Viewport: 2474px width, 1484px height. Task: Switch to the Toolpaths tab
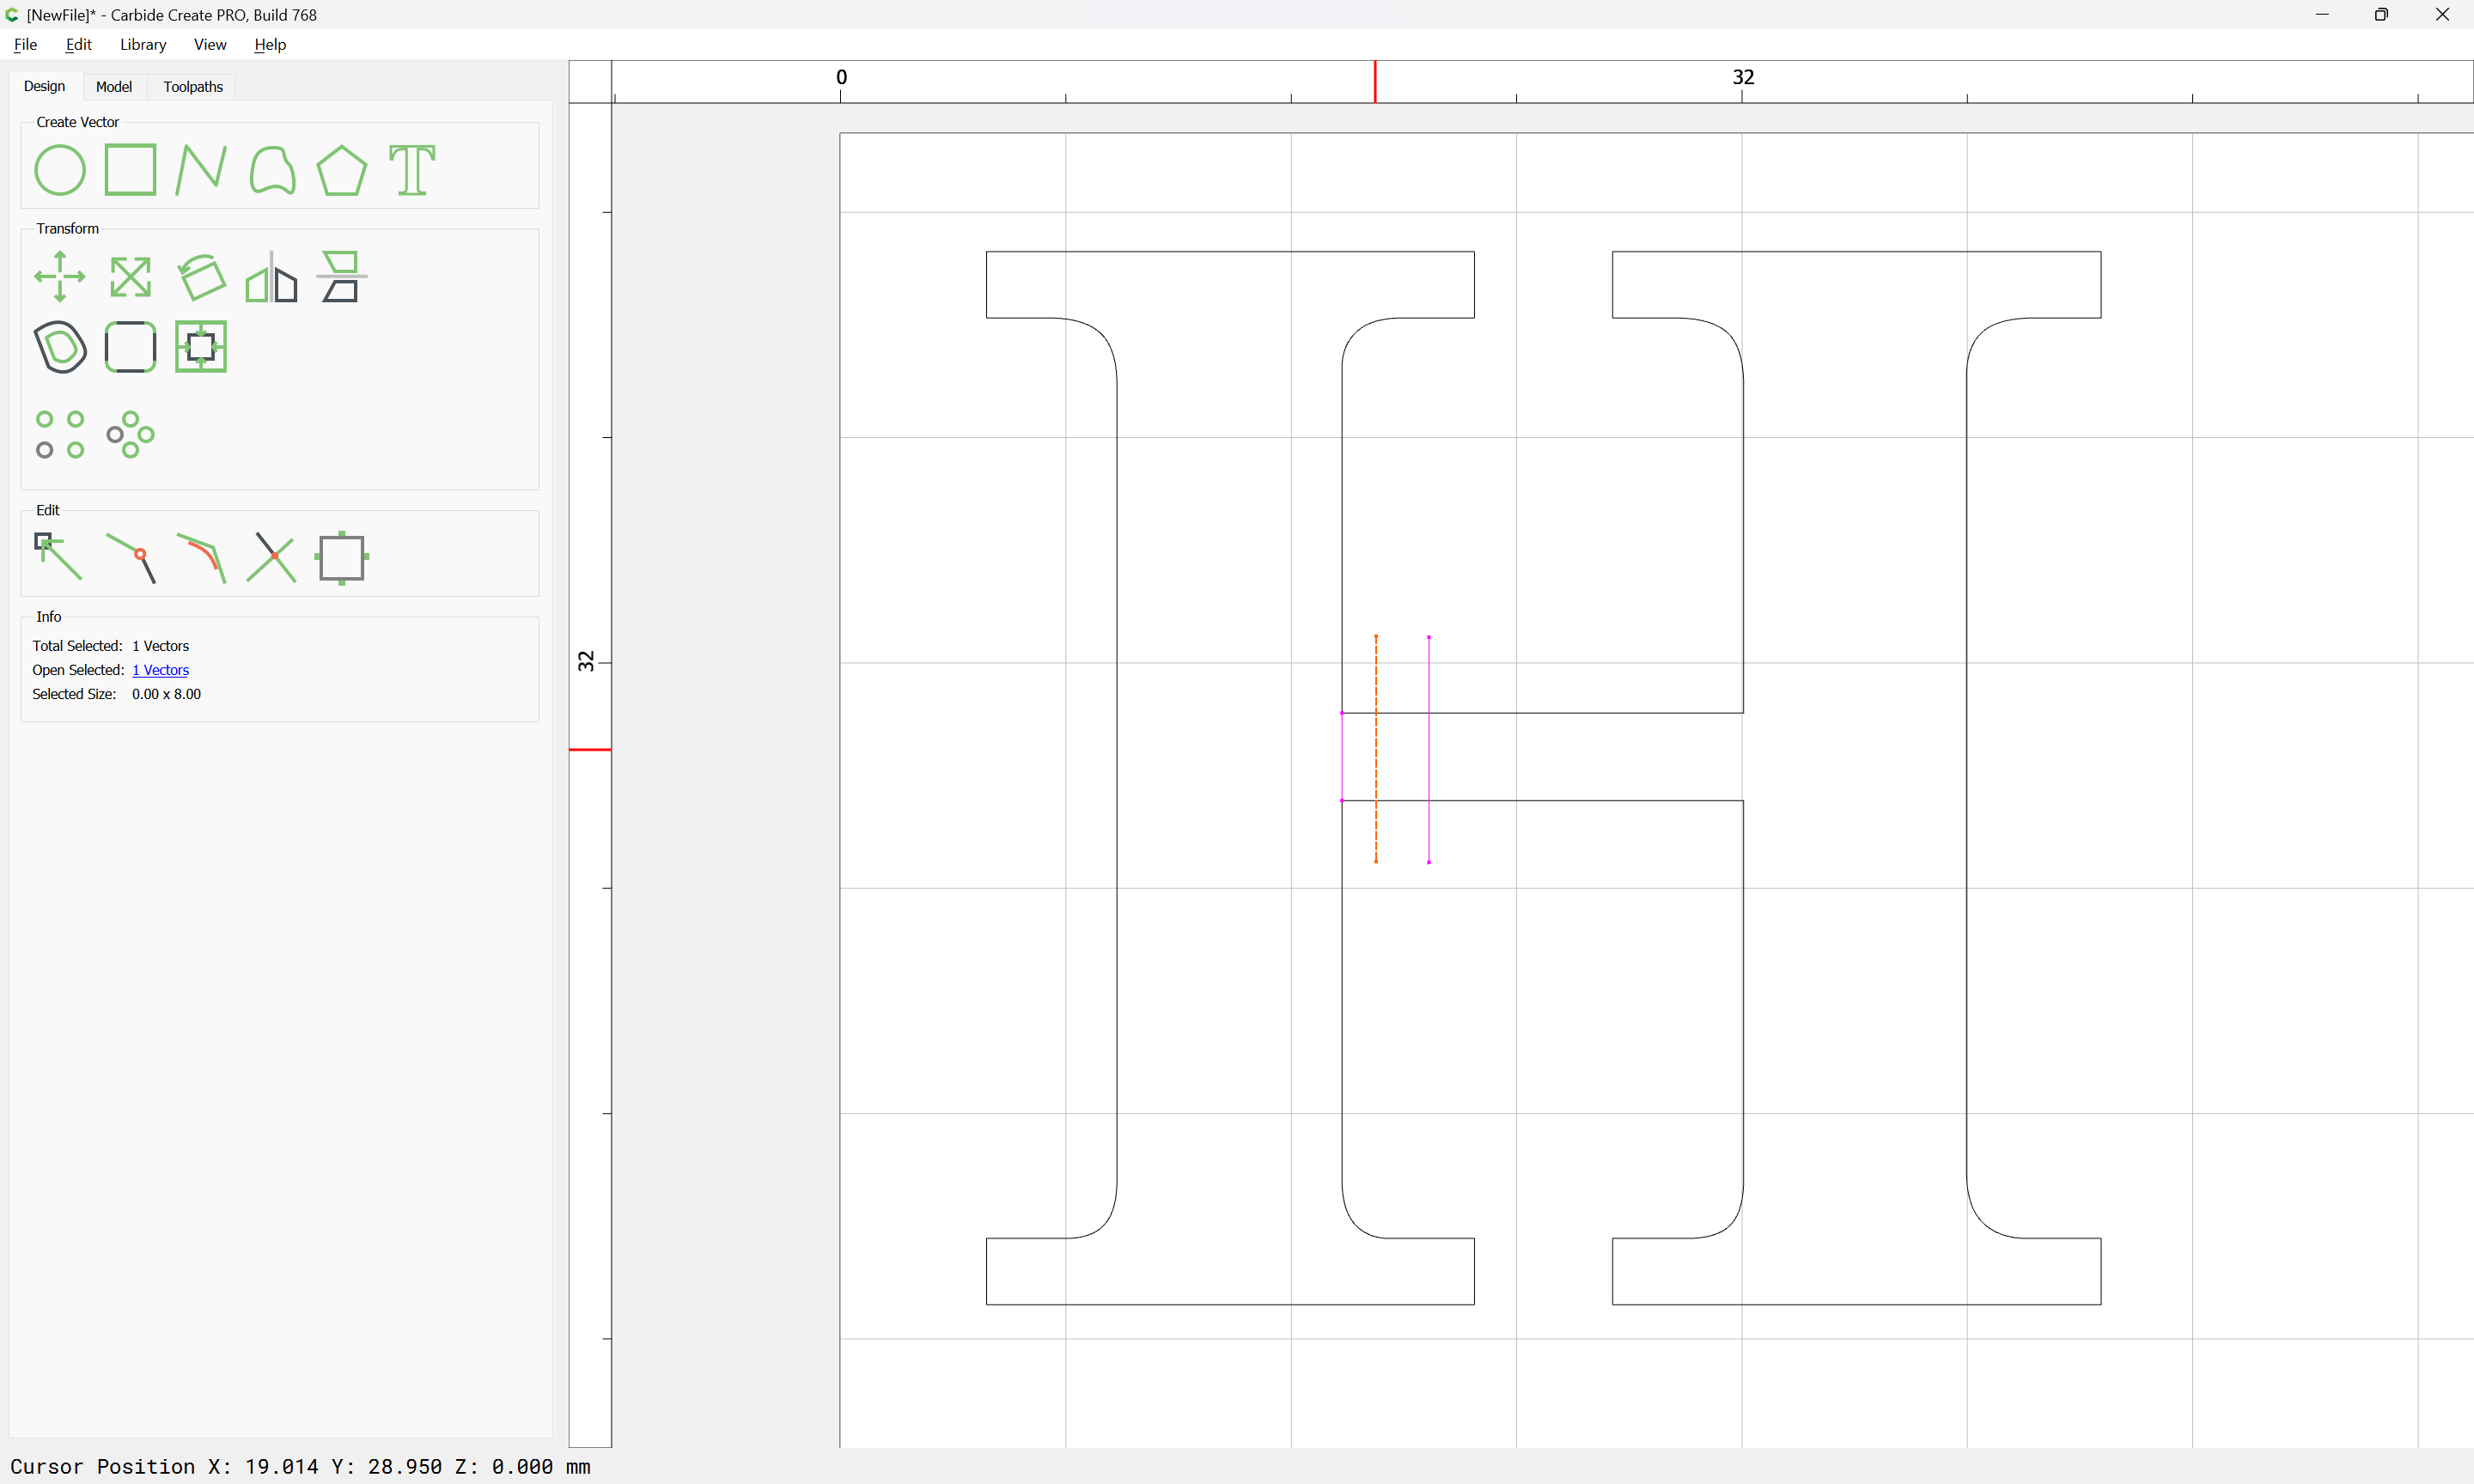tap(193, 87)
